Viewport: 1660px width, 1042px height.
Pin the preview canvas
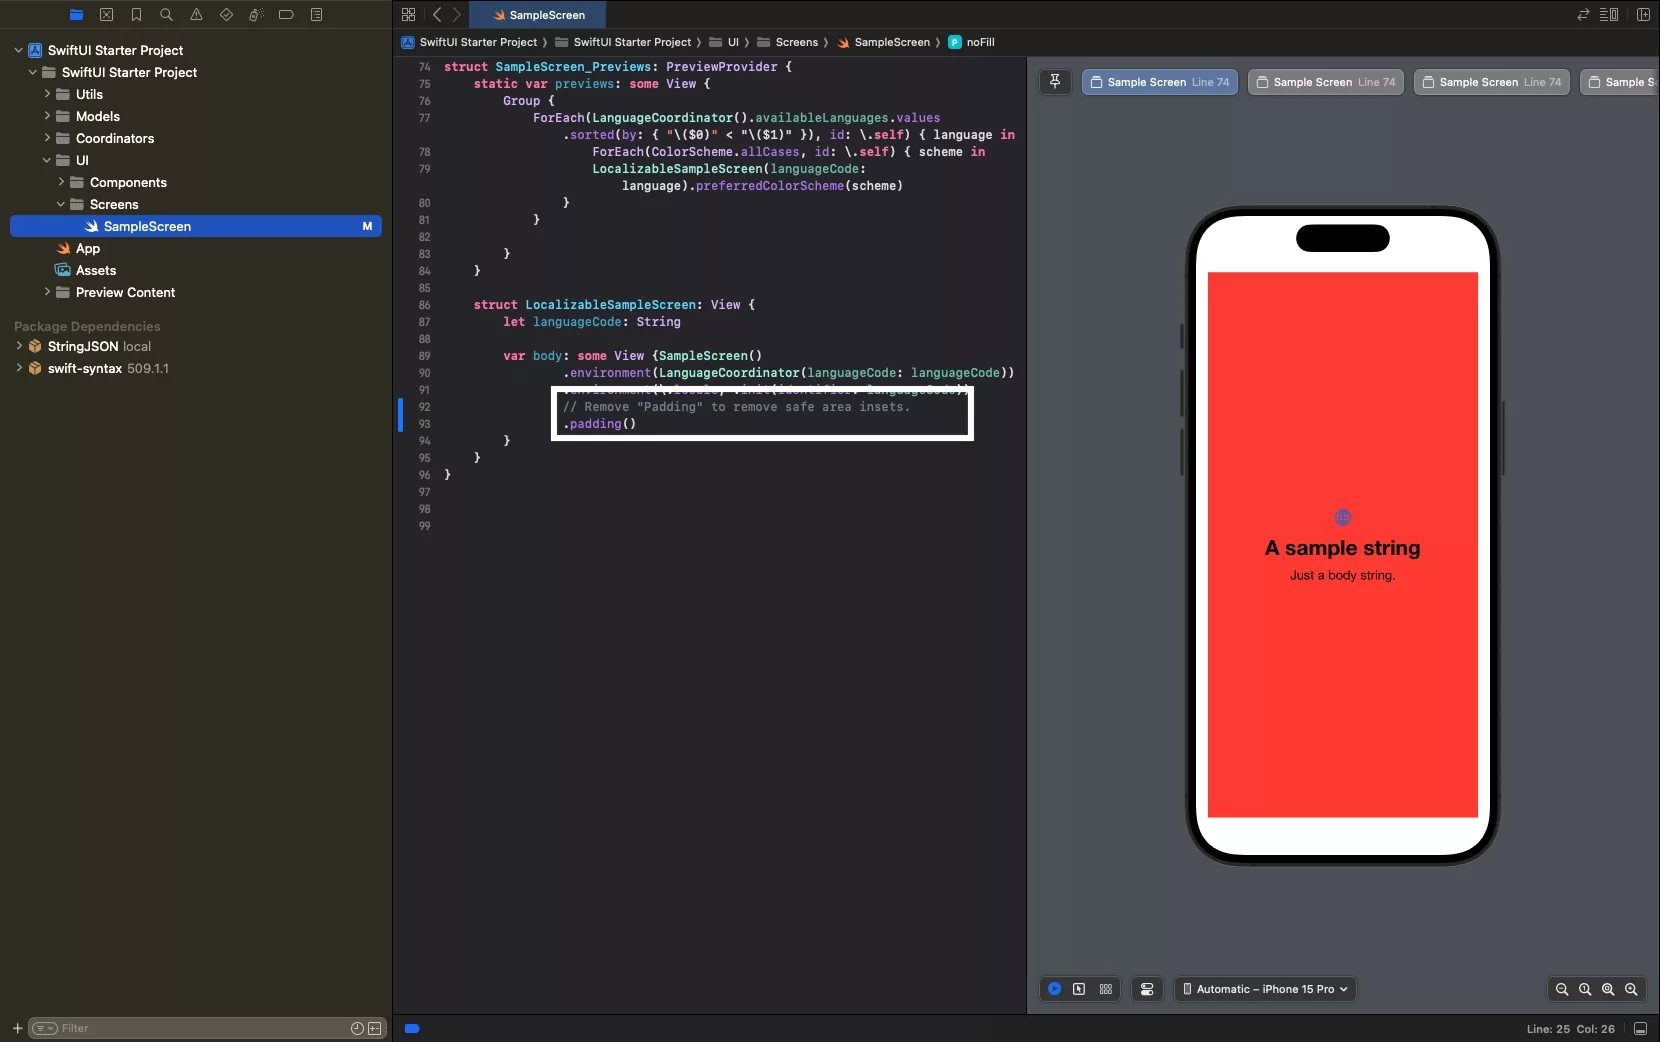1055,82
